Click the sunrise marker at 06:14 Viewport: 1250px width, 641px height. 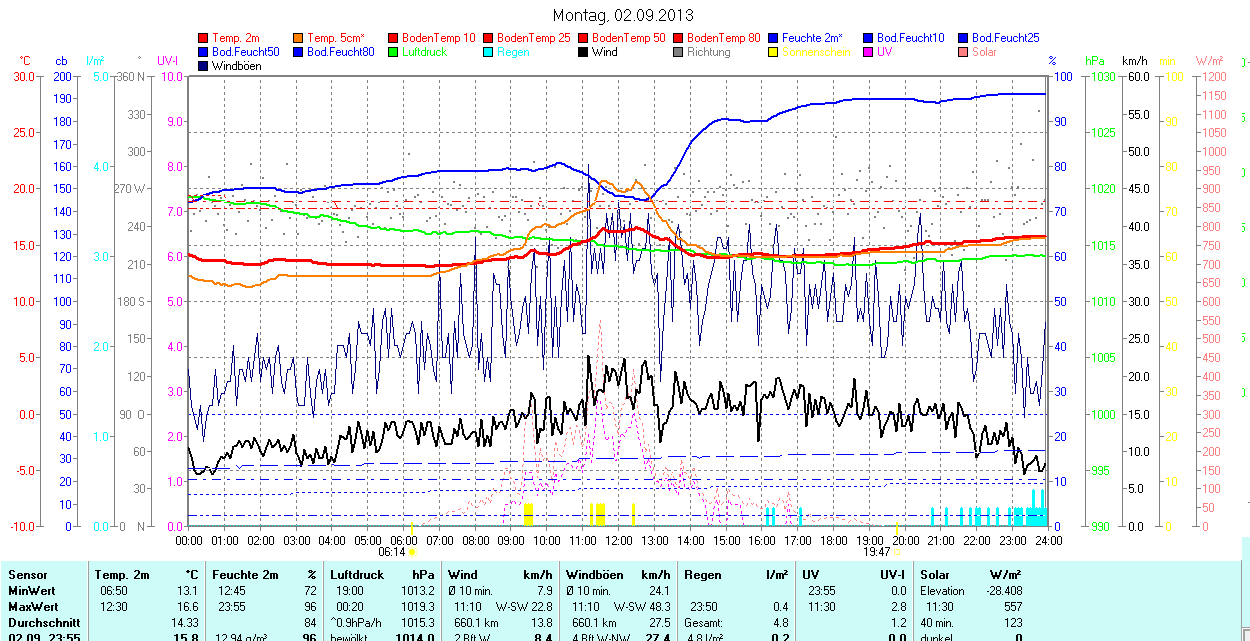click(x=412, y=551)
